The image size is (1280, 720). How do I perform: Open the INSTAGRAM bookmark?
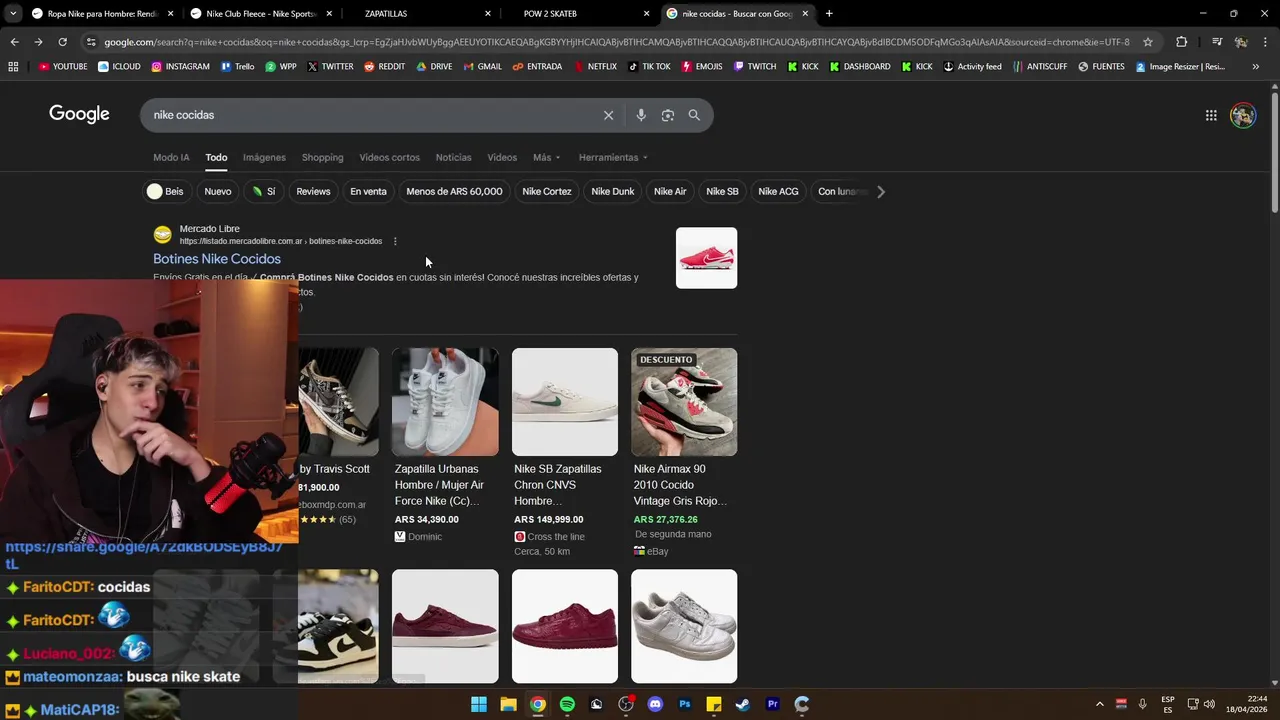click(x=180, y=67)
